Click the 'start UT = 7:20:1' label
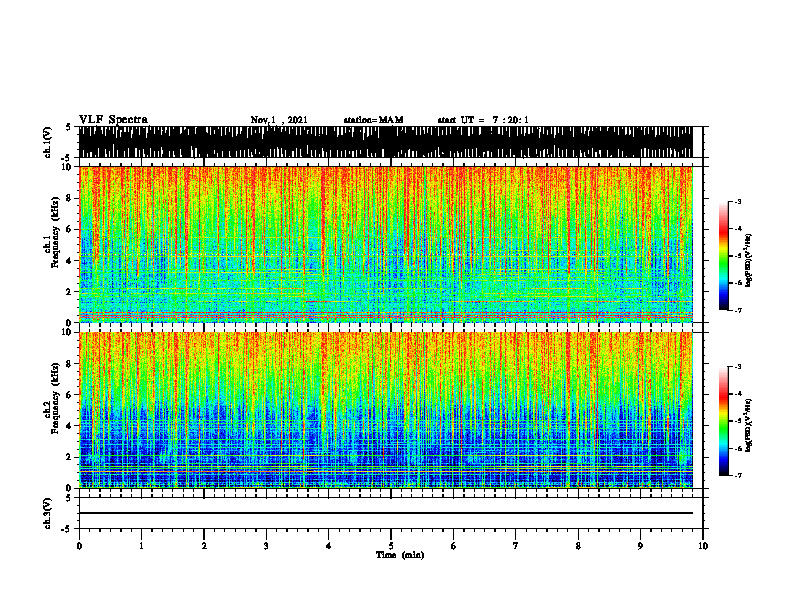 tap(483, 120)
